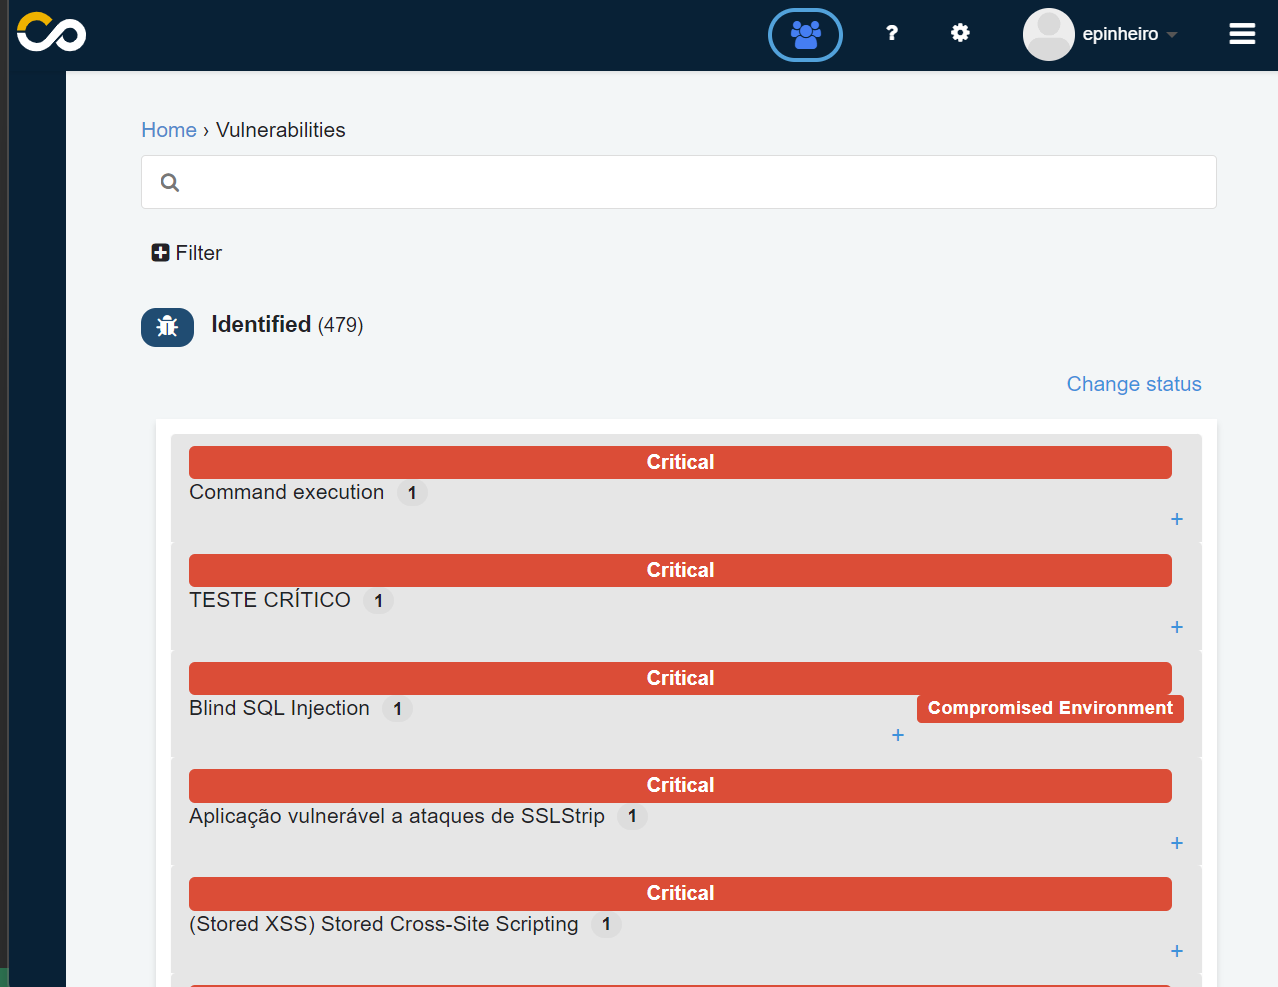Click the plus icon next to Filter
This screenshot has height=987, width=1278.
pos(160,252)
